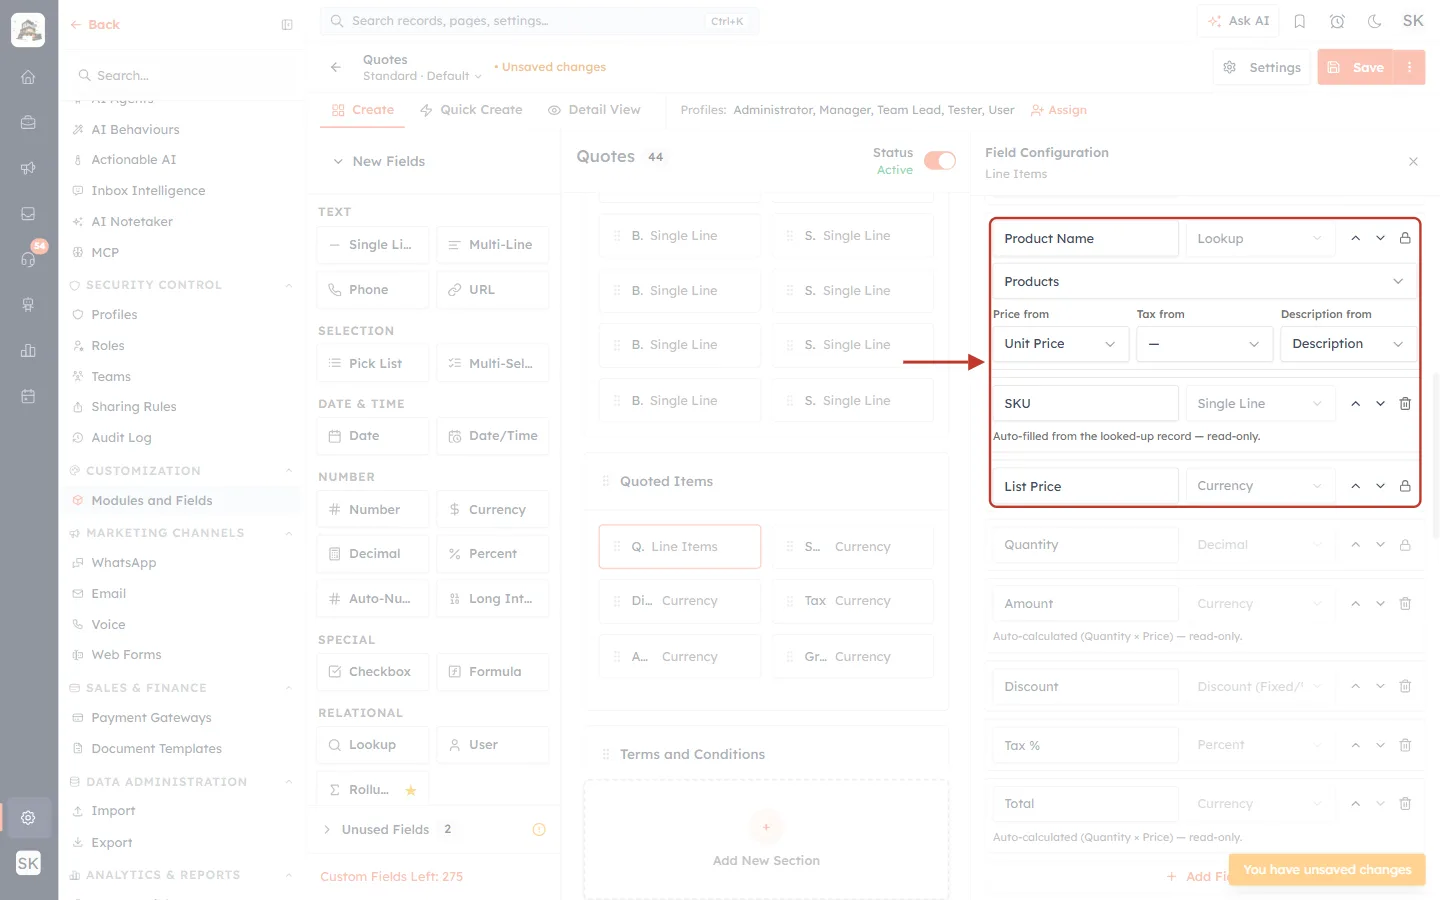Open the Products lookup module dropdown
The width and height of the screenshot is (1440, 900).
(1205, 282)
